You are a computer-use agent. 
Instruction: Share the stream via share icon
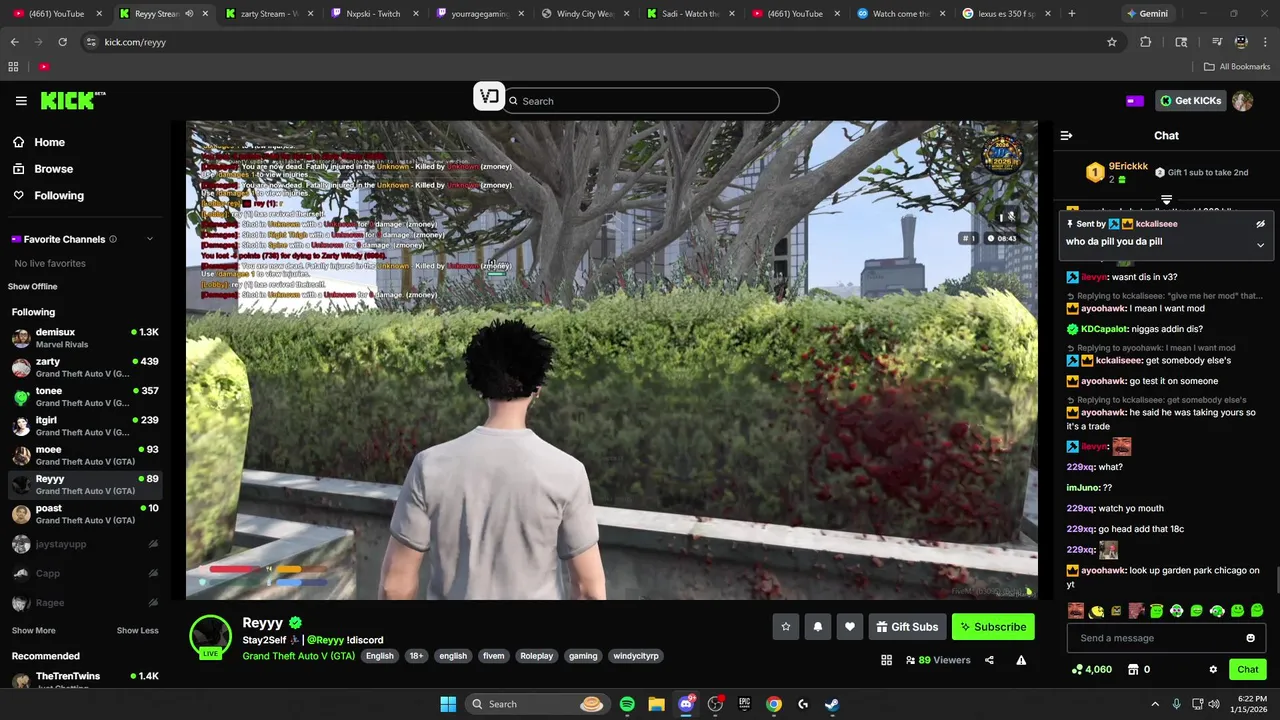989,660
